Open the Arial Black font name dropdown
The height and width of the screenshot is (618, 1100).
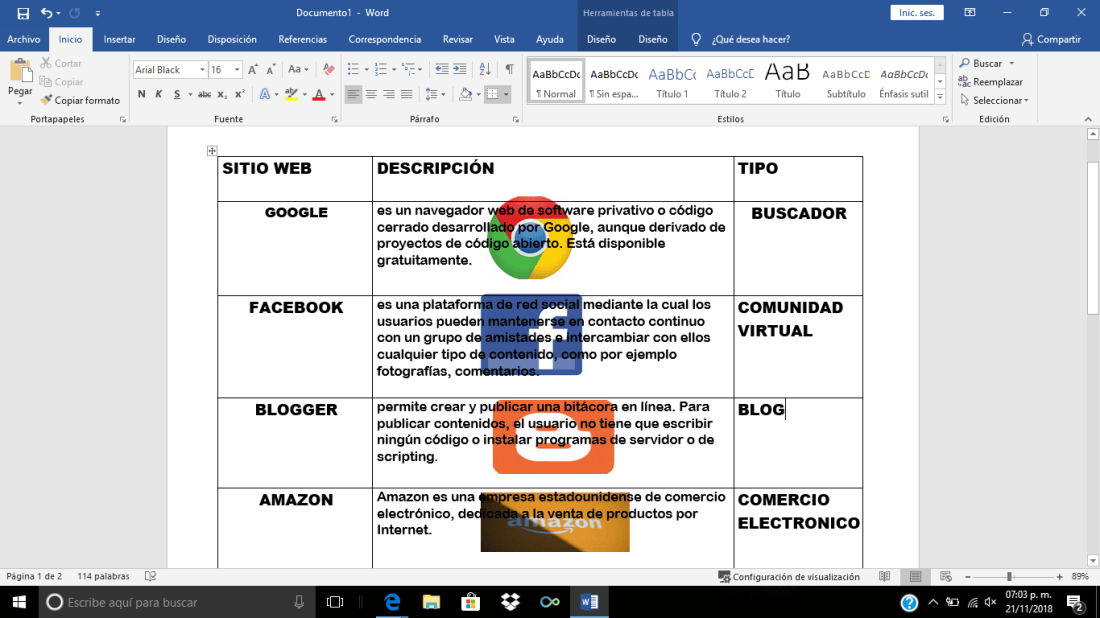click(x=202, y=69)
